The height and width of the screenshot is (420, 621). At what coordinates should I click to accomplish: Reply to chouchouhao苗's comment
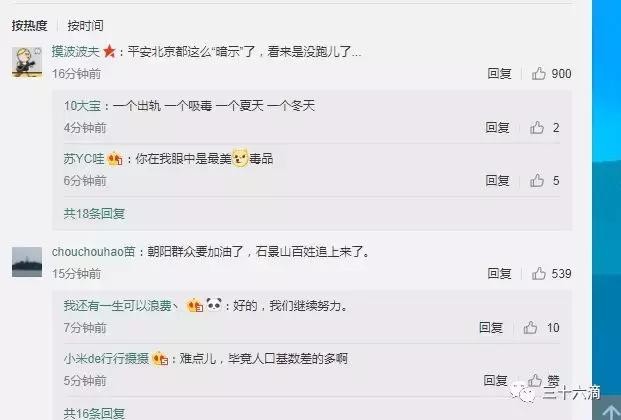click(499, 273)
